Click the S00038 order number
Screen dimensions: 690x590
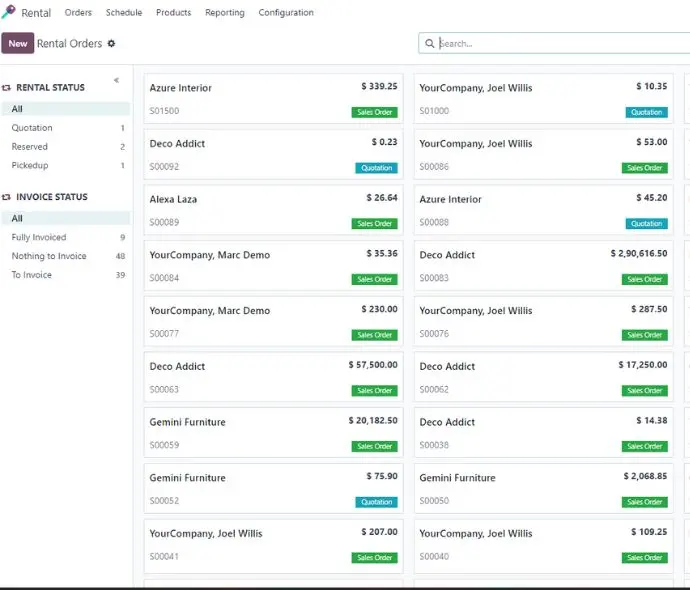pos(434,445)
